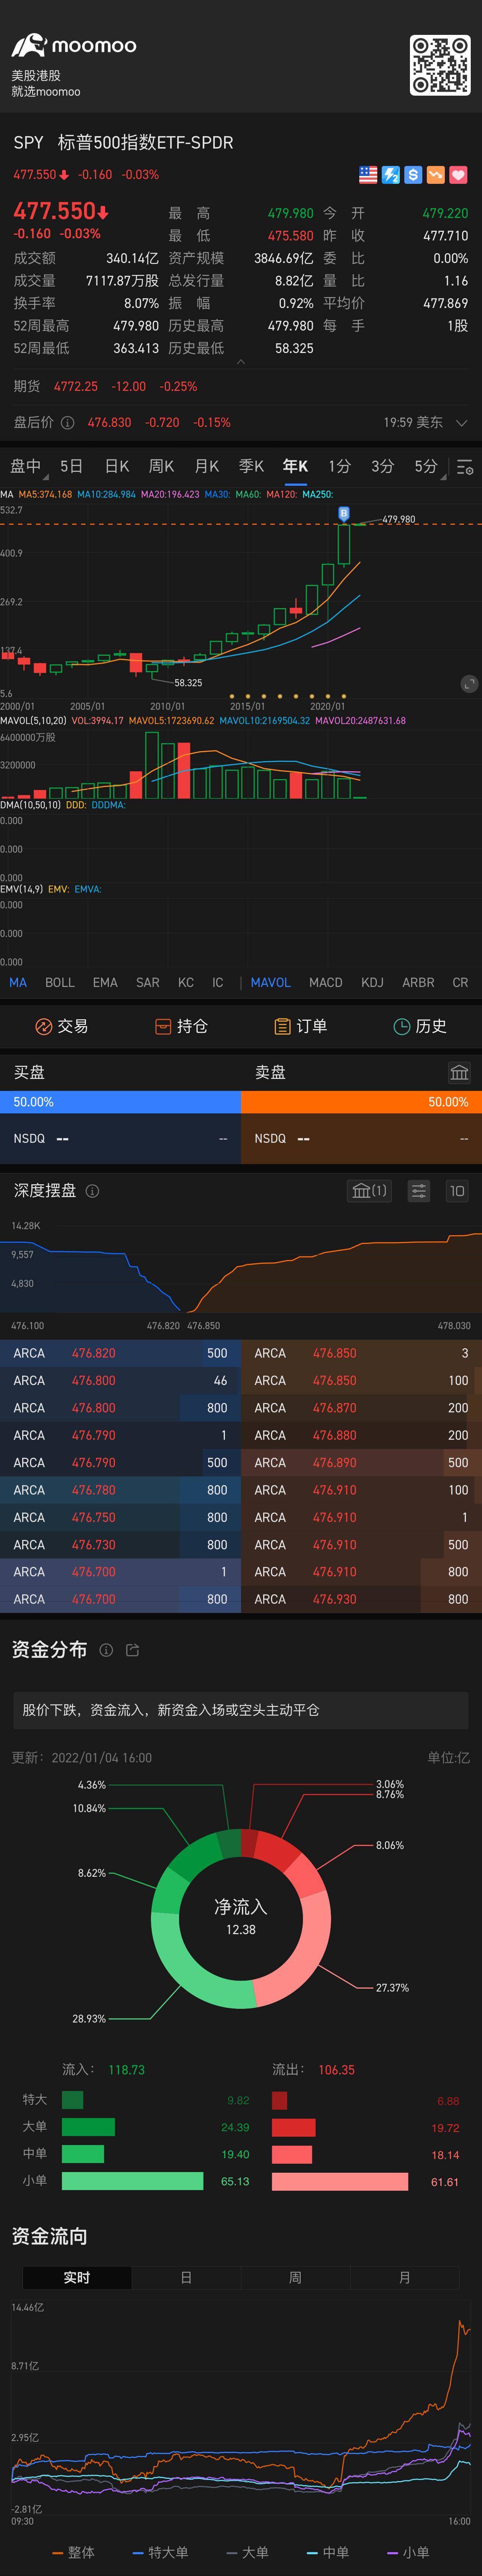Tap the blue dollar sign icon
Image resolution: width=482 pixels, height=2576 pixels.
[x=413, y=175]
